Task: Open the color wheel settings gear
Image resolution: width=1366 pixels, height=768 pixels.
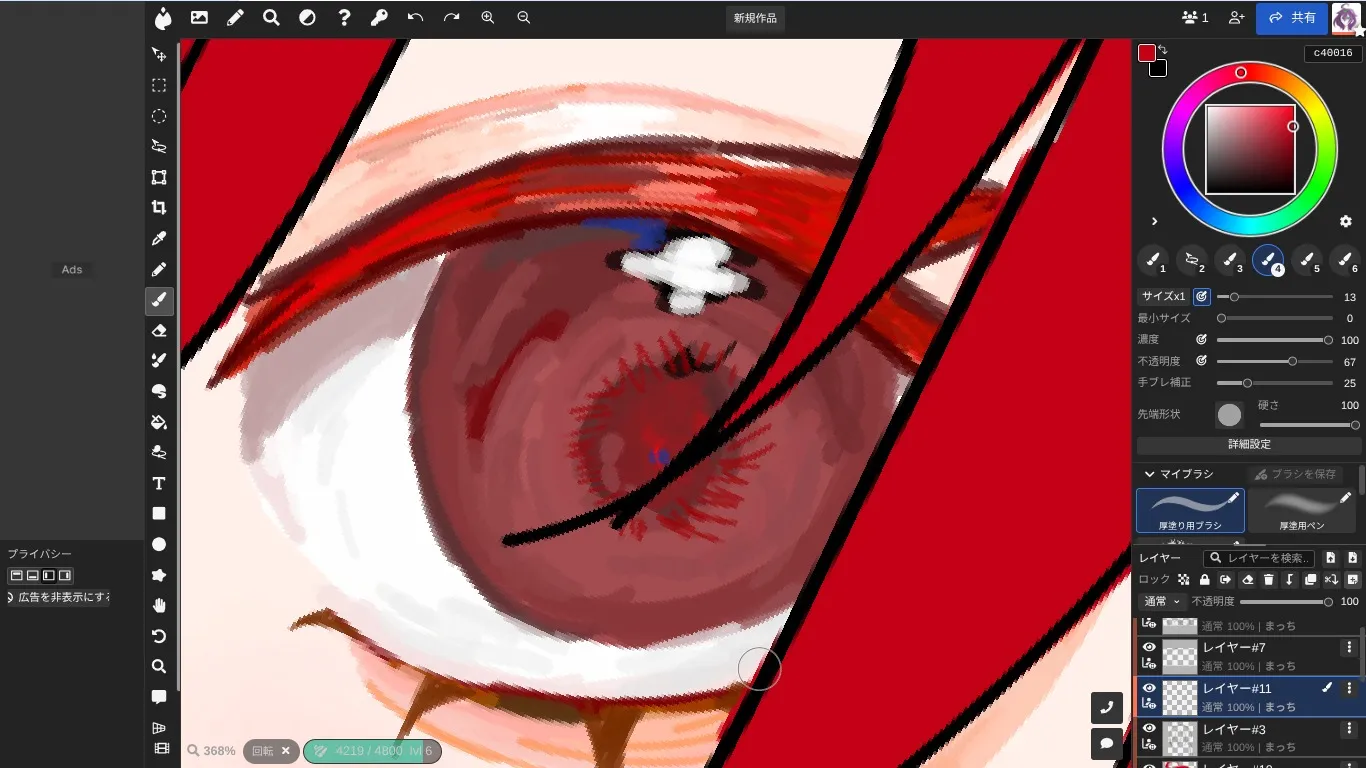Action: tap(1346, 221)
